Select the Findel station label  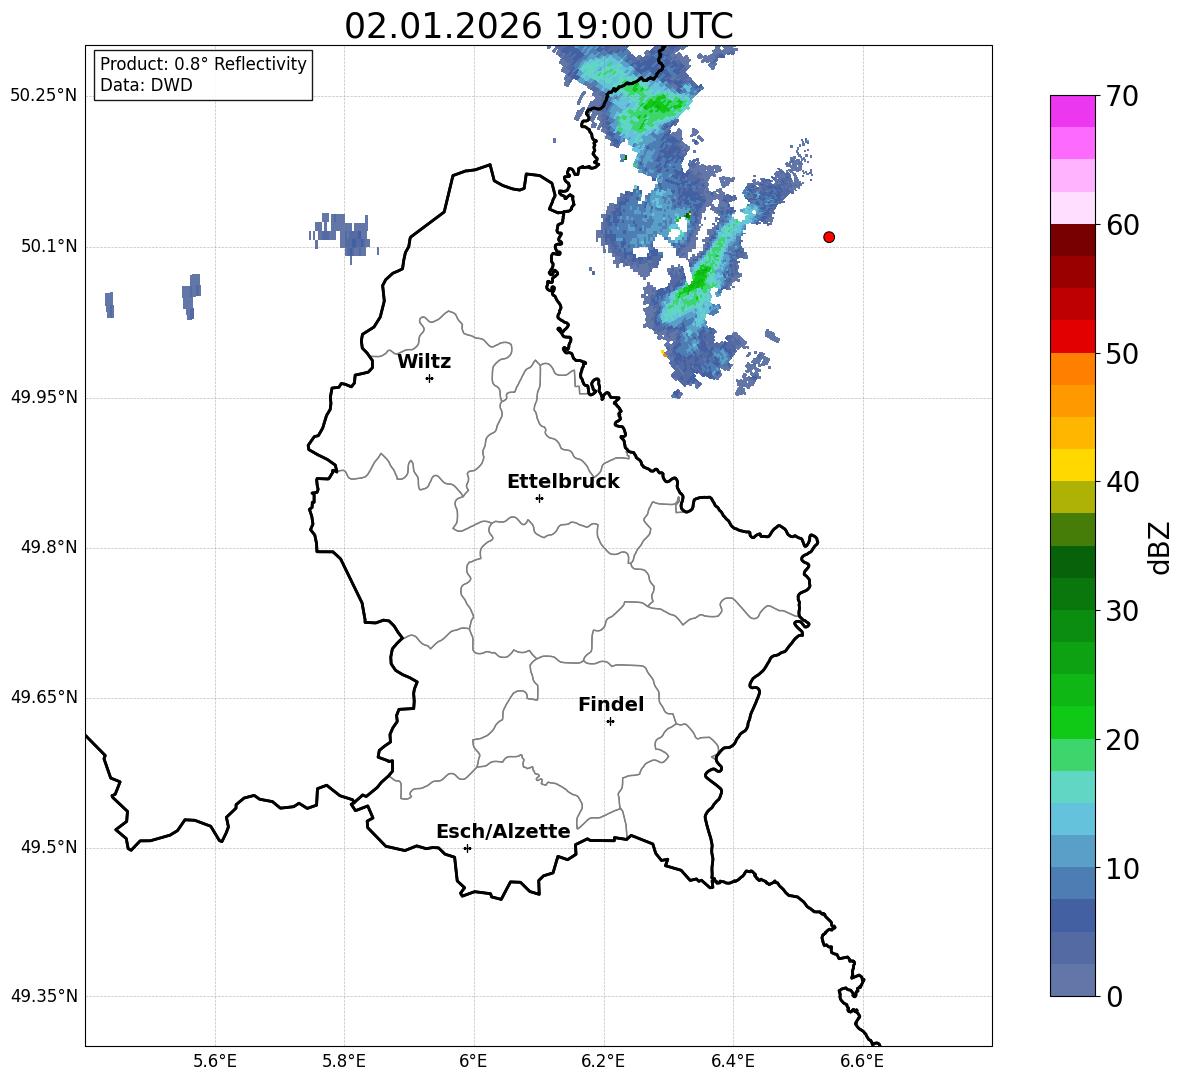[x=611, y=704]
